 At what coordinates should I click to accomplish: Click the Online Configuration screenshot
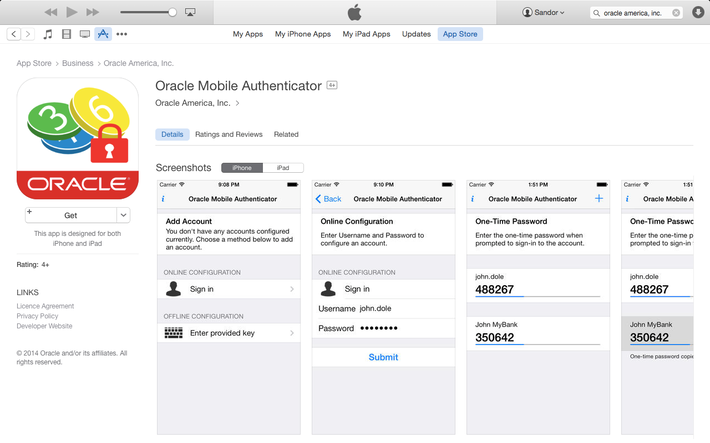[384, 308]
